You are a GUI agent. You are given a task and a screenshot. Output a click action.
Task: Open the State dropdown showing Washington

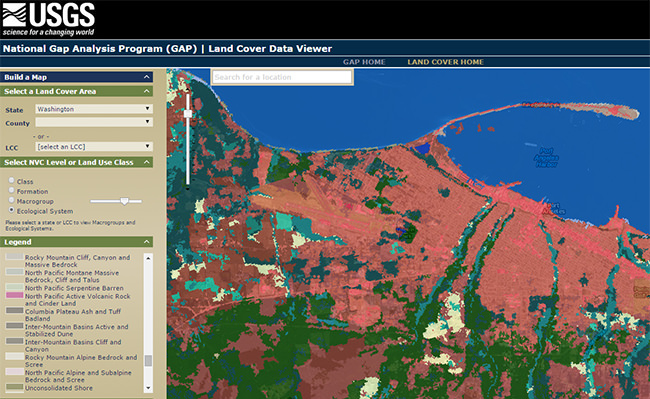pyautogui.click(x=94, y=109)
